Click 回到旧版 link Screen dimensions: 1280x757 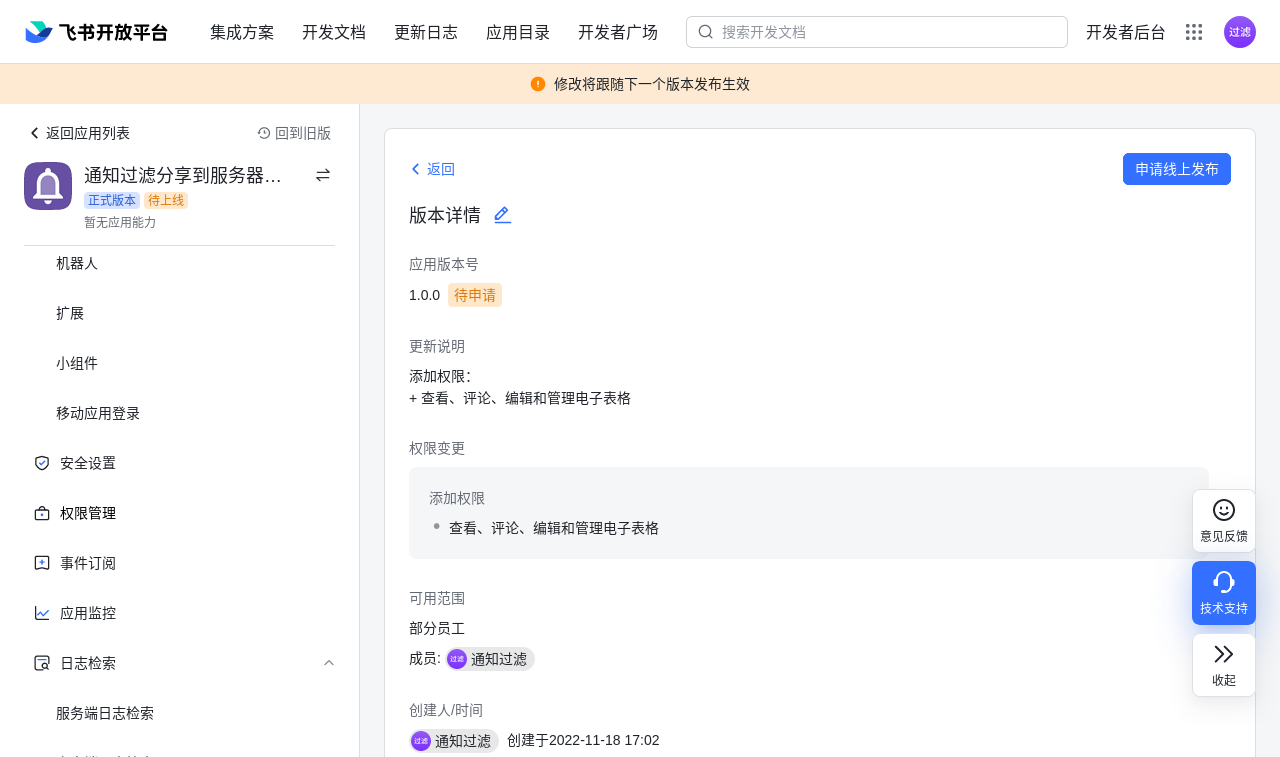[294, 133]
